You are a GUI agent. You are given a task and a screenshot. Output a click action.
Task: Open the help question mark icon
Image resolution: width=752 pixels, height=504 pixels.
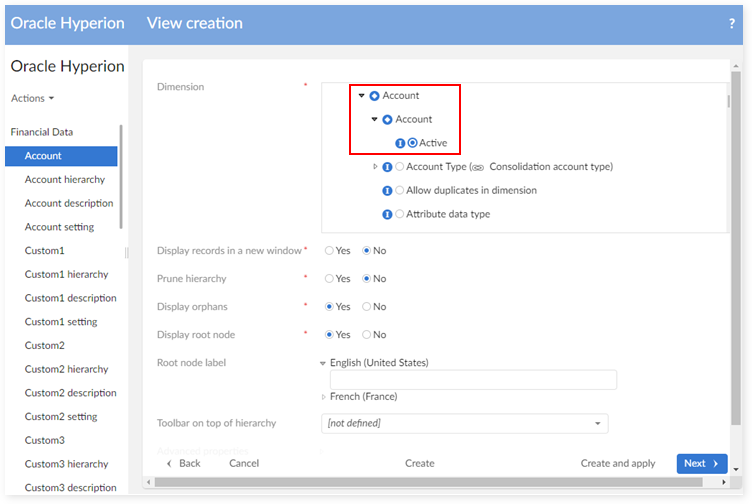(731, 23)
